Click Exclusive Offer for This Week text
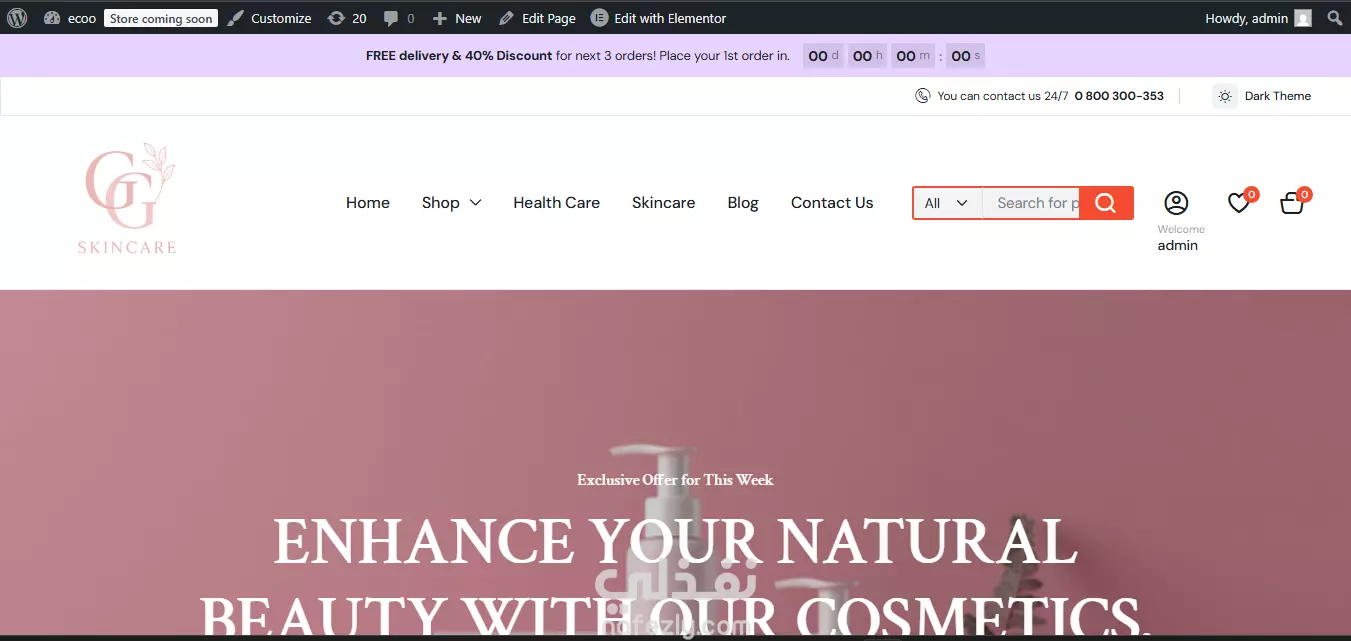Screen dimensions: 1351x641 coord(675,480)
